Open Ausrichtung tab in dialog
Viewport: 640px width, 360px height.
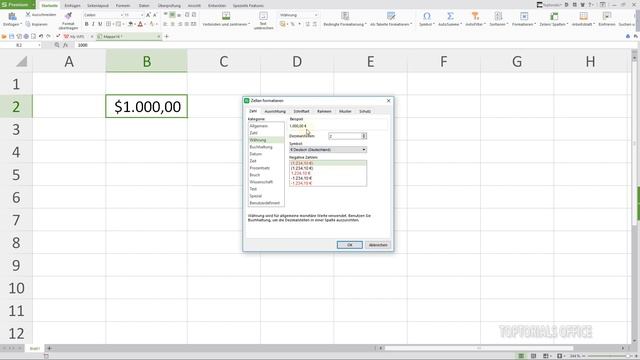coord(275,111)
